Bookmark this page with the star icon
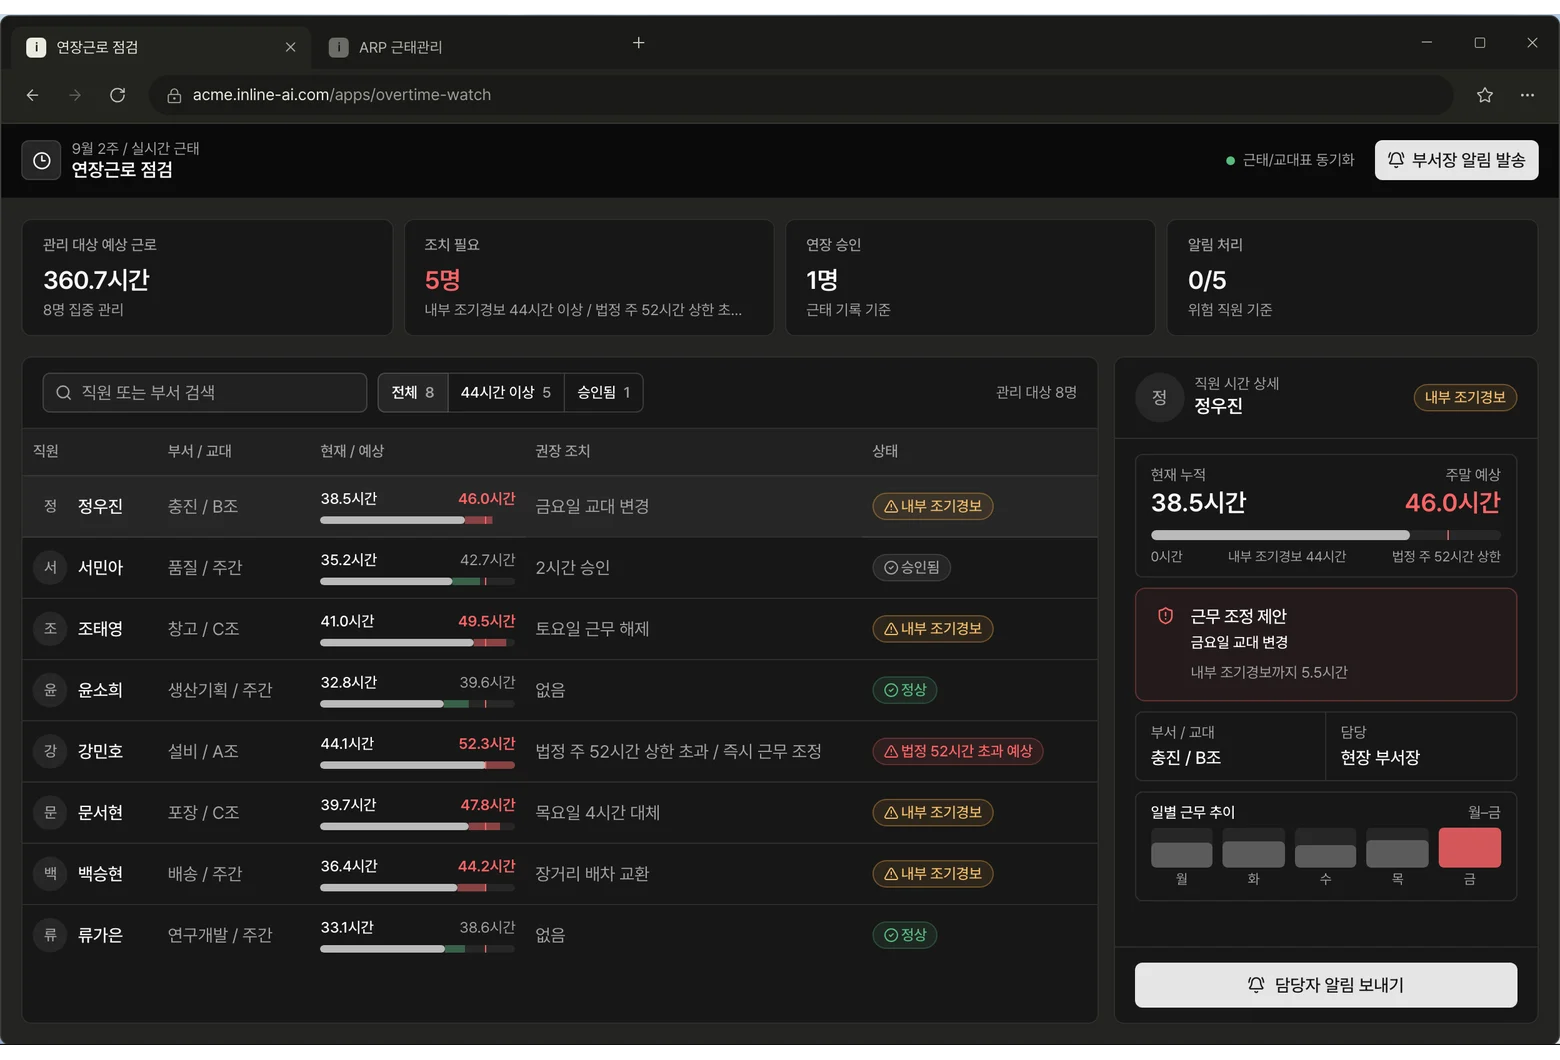 point(1485,95)
